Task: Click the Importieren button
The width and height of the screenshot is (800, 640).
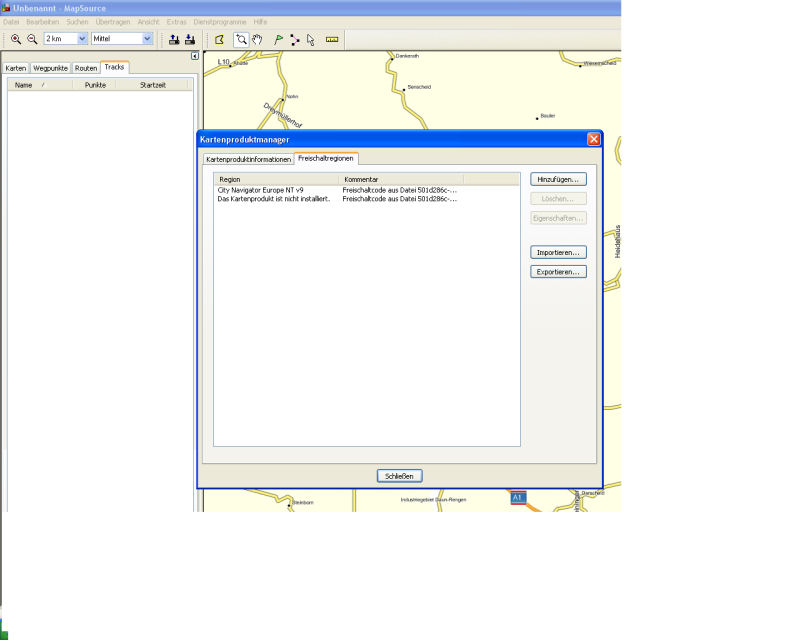Action: click(x=558, y=252)
